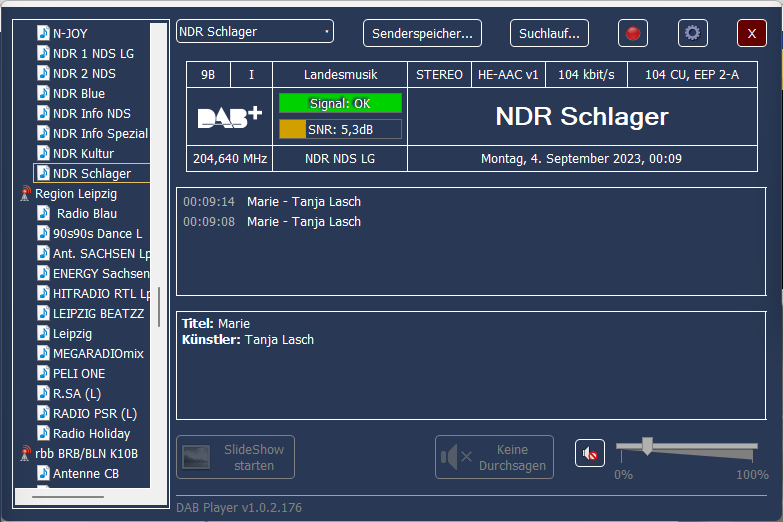Click the NDR NDS LG ensemble cell
The height and width of the screenshot is (522, 783).
[x=340, y=158]
